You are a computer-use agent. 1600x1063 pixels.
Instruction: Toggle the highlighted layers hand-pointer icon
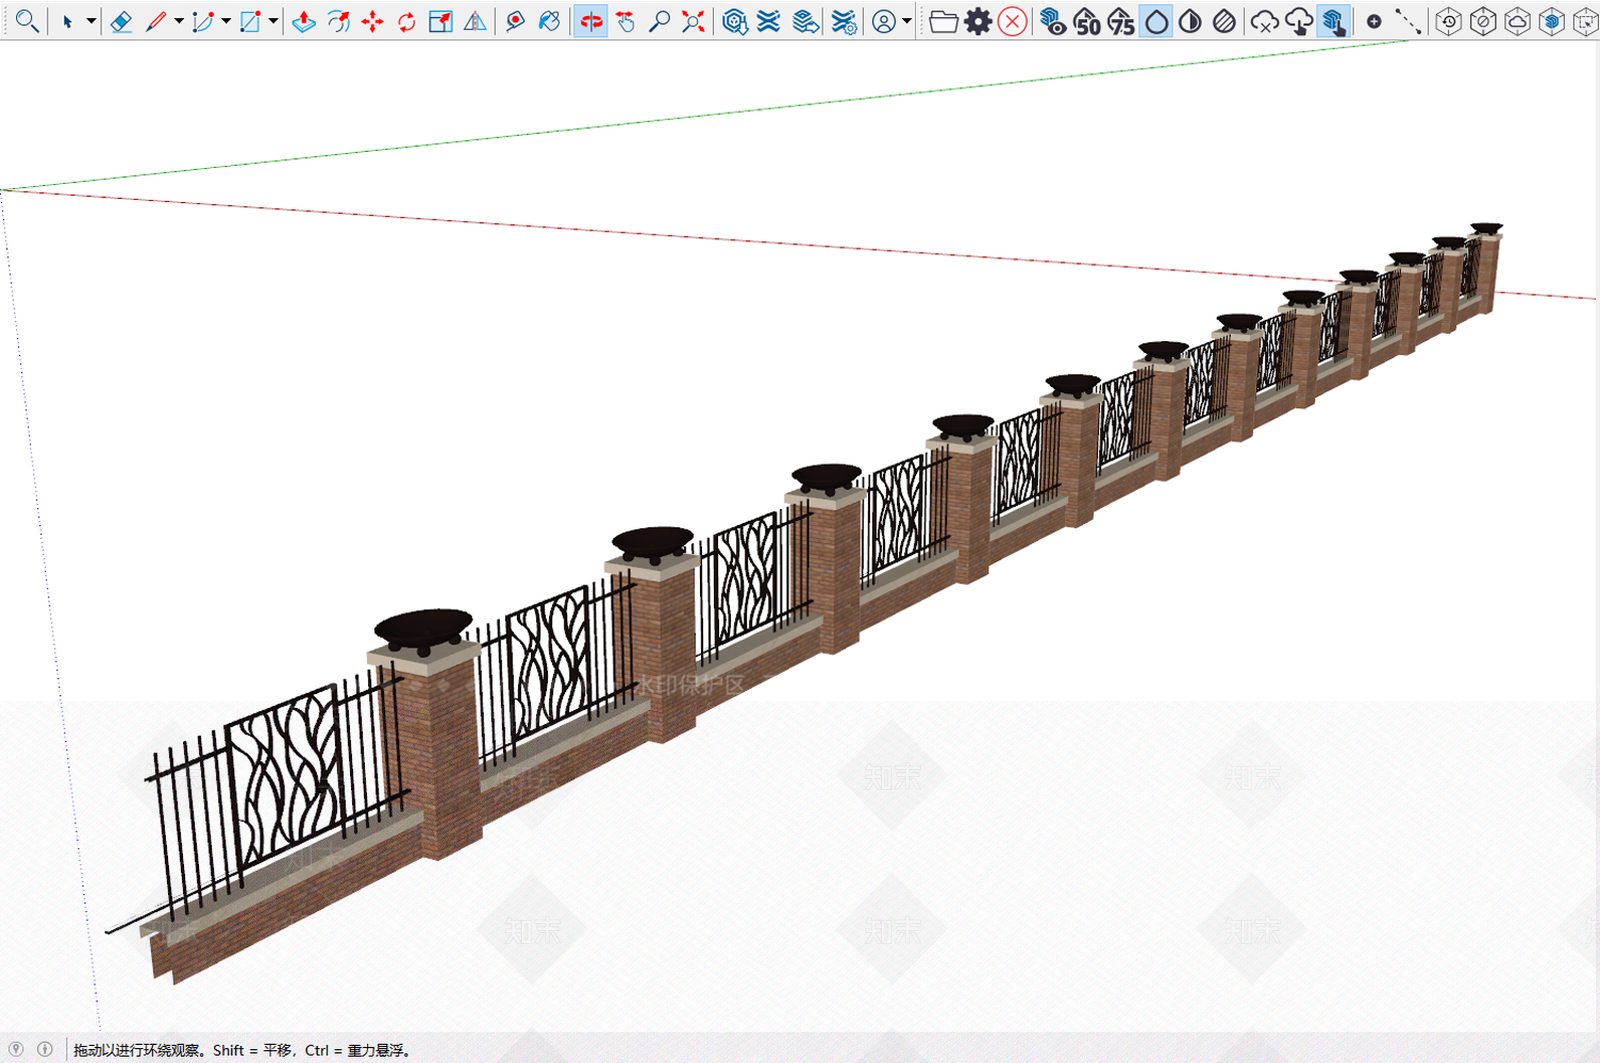1332,21
